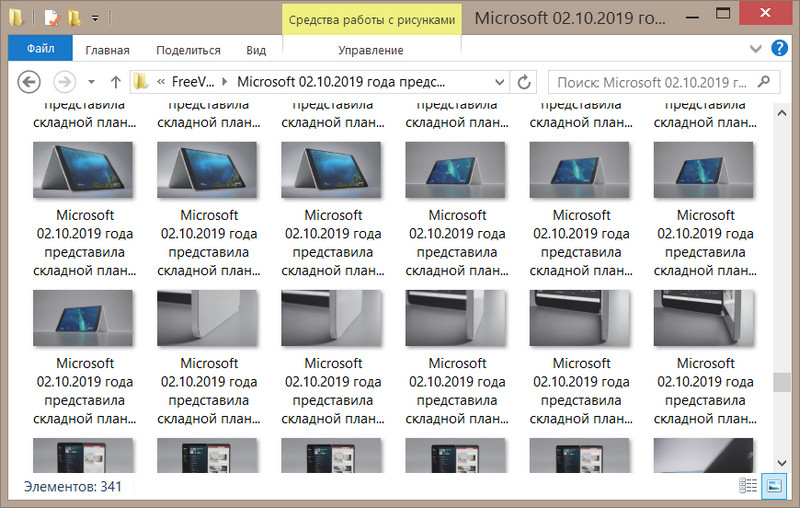Select the light gray closeup thumbnail in bottom row
Viewport: 800px width, 508px height.
[x=703, y=455]
